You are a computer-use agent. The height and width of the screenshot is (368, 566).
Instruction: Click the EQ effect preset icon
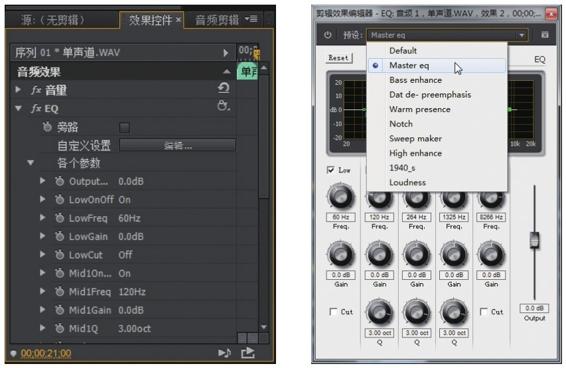click(223, 106)
